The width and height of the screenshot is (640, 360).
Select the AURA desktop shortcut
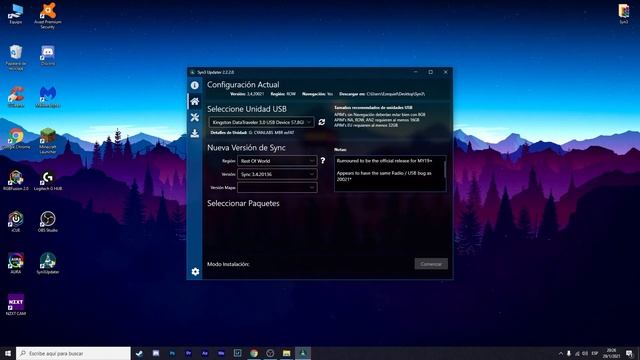pyautogui.click(x=16, y=263)
